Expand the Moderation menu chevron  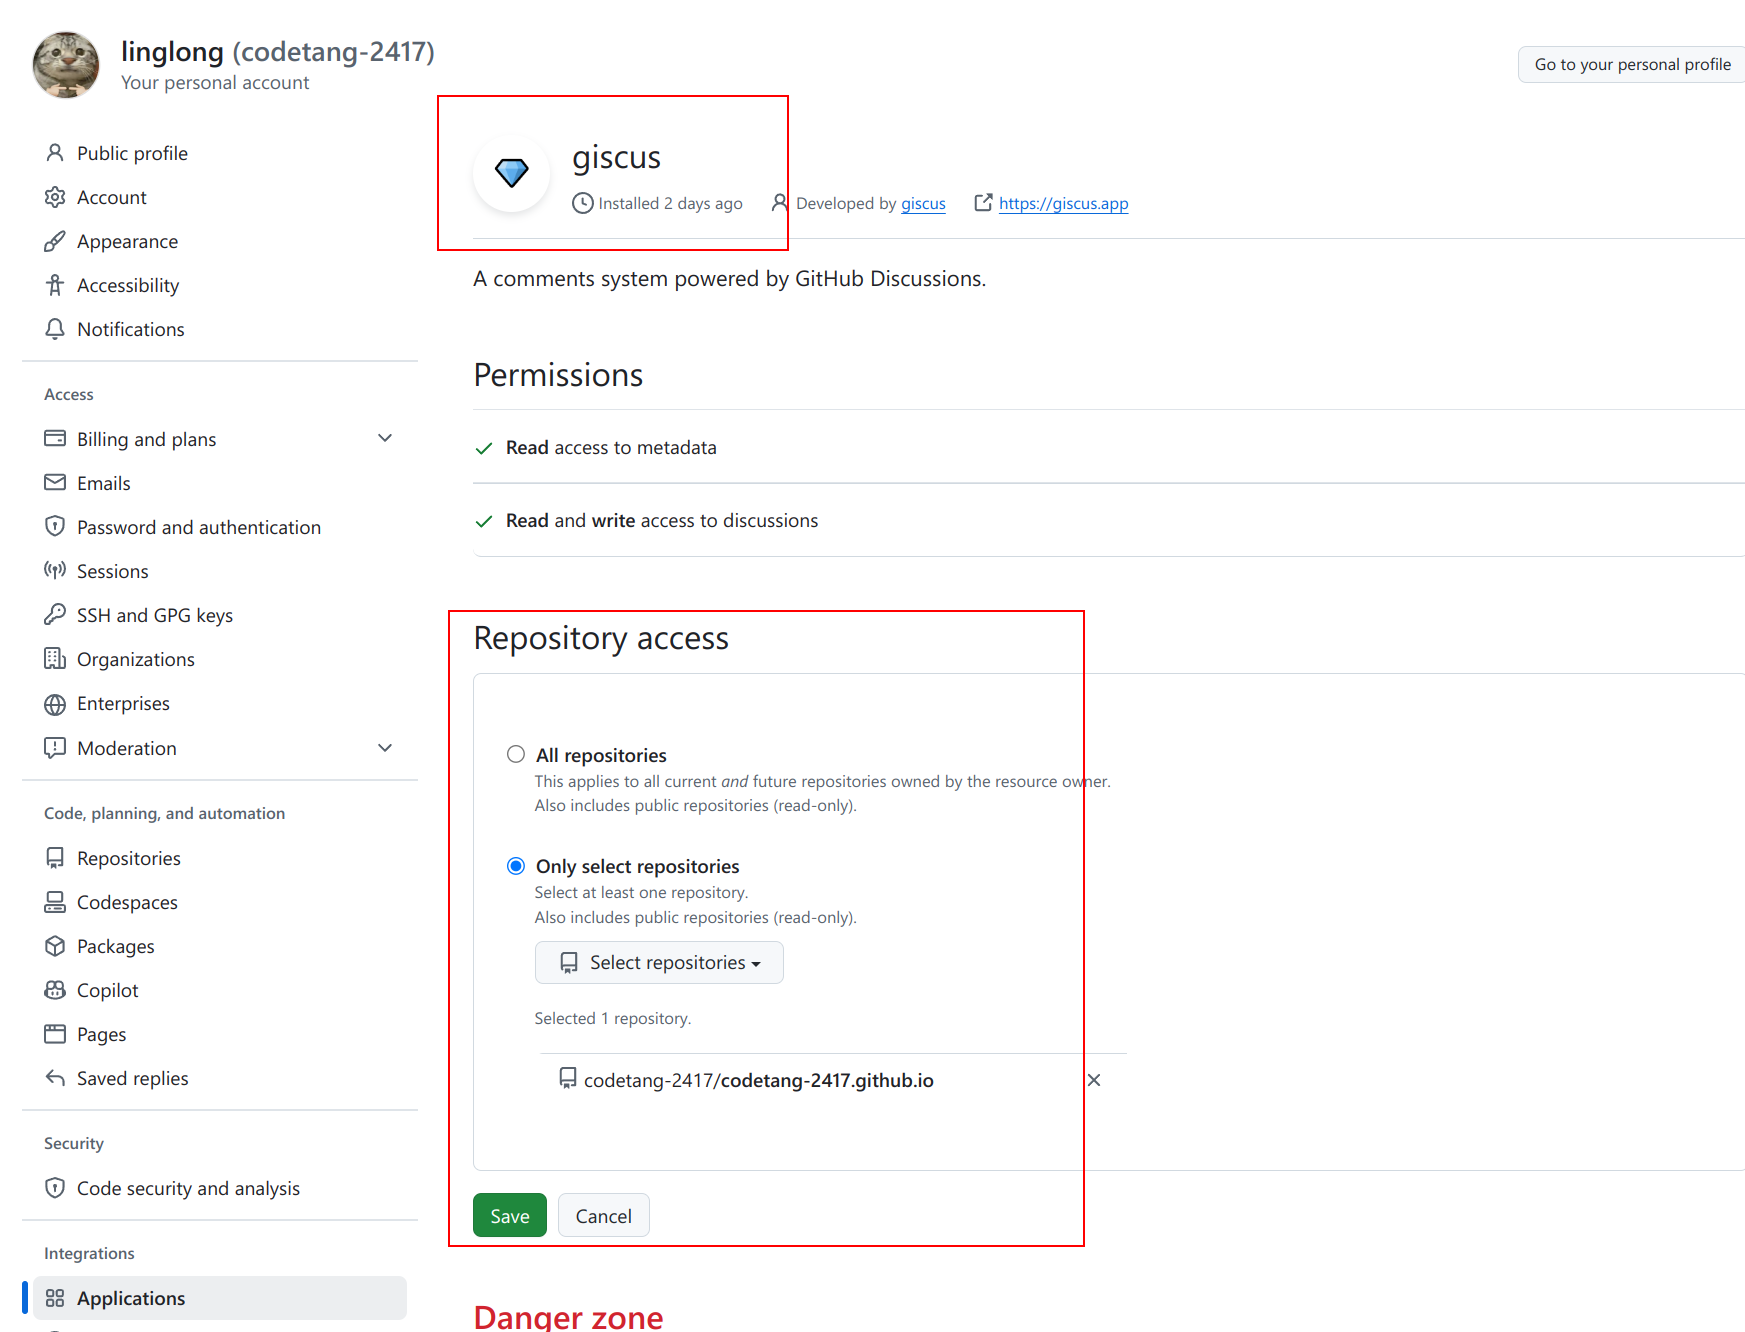(385, 748)
